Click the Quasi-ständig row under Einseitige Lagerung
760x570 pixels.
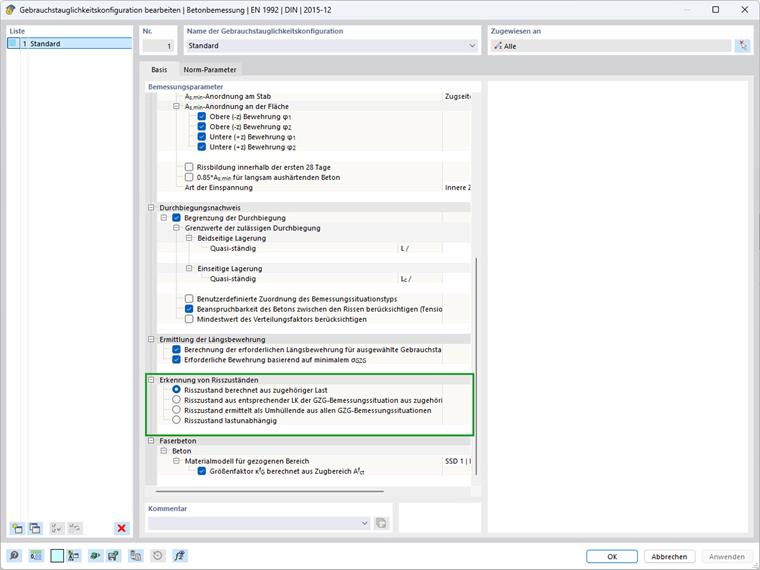[x=314, y=279]
